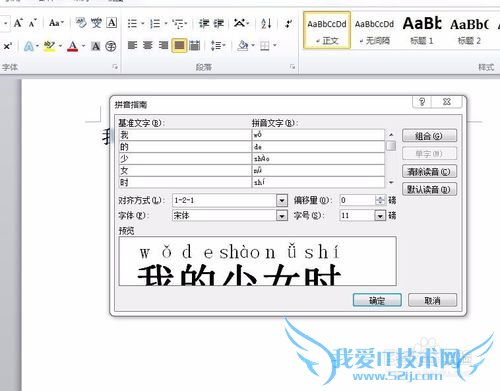Viewport: 500px width, 391px height.
Task: Open the 字号 dropdown showing 11
Action: coord(380,216)
